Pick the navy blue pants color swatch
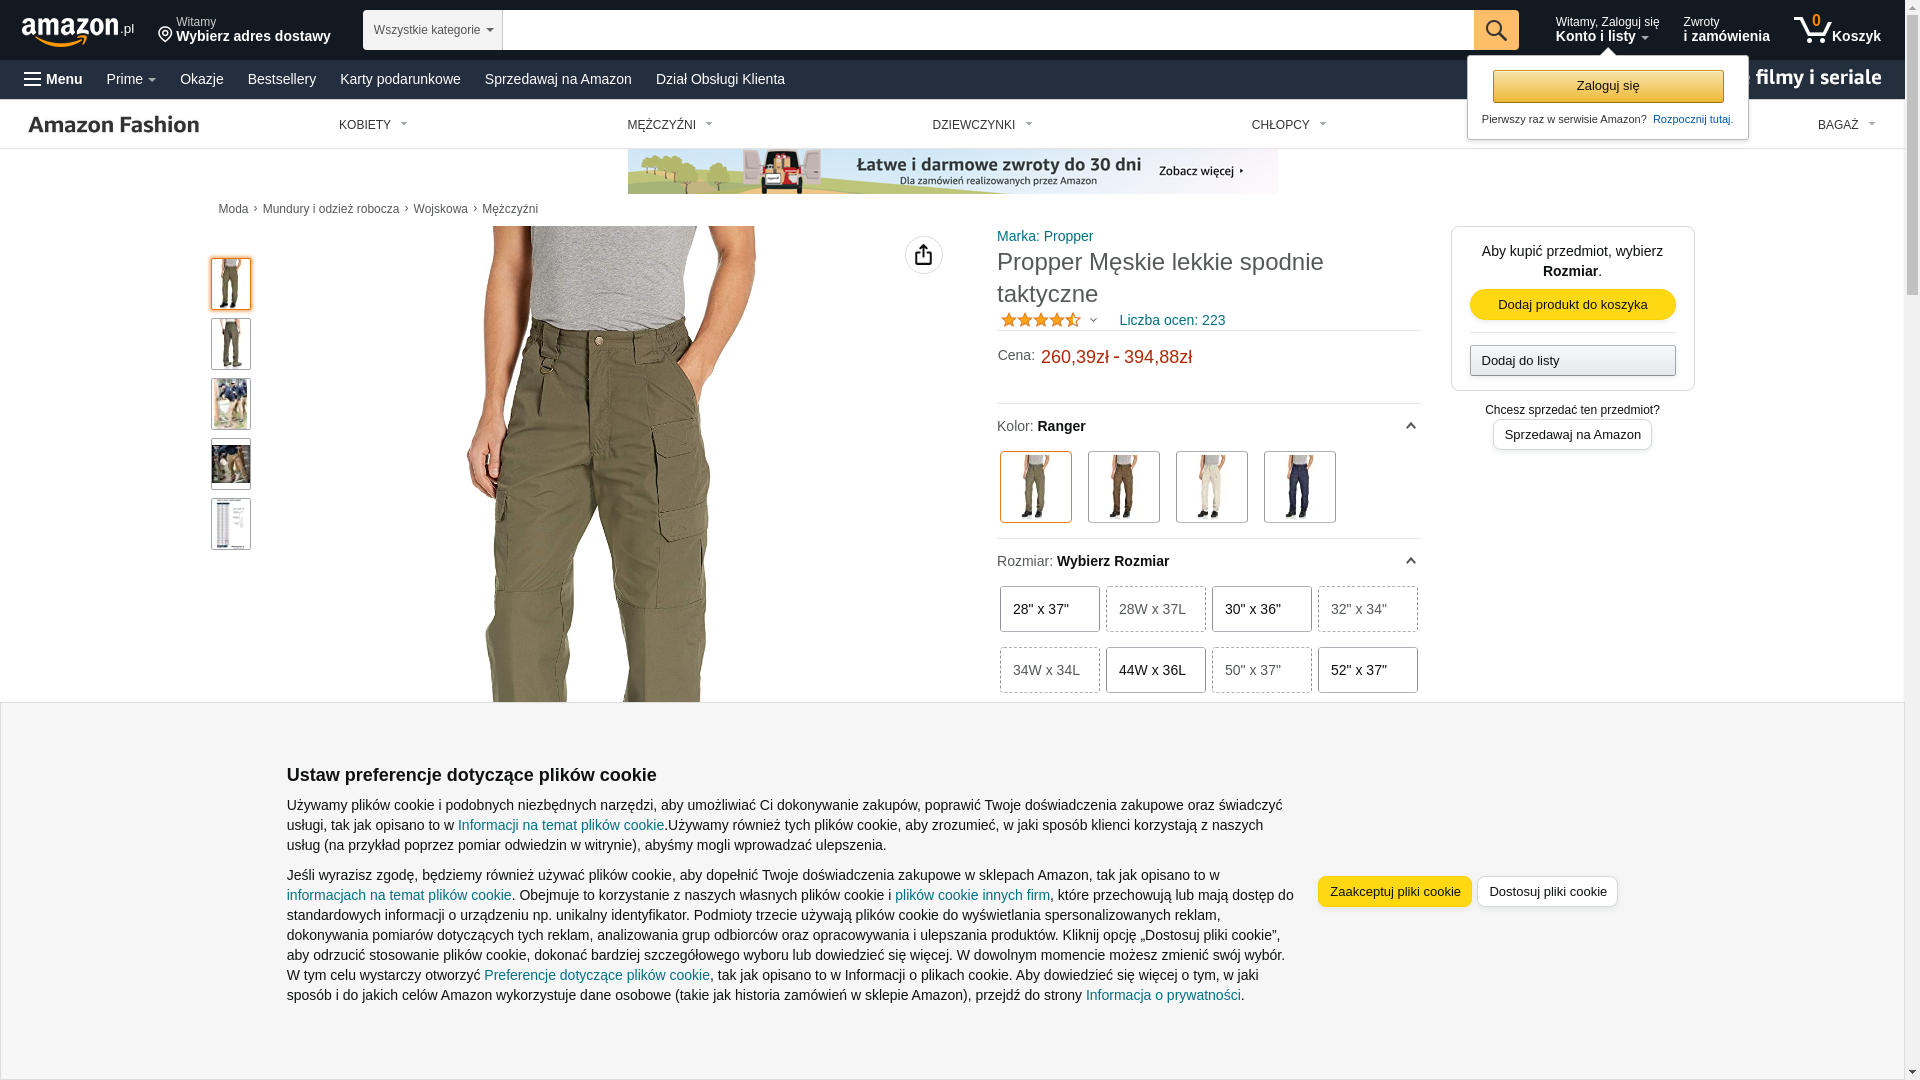The image size is (1920, 1080). [1300, 487]
